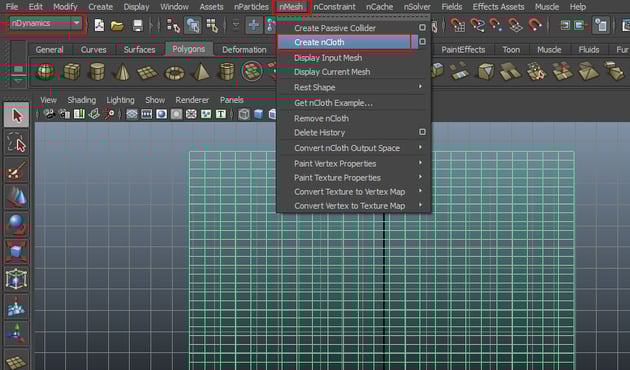
Task: Toggle wireframe display cube icon
Action: pyautogui.click(x=244, y=114)
